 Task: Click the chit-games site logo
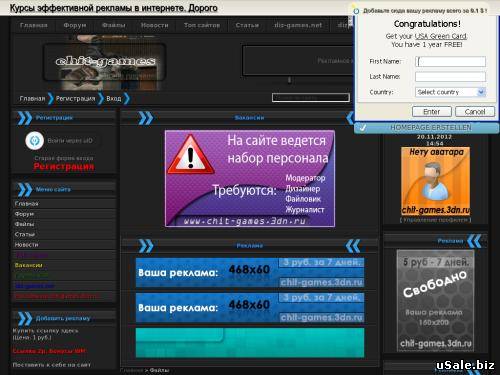click(105, 62)
